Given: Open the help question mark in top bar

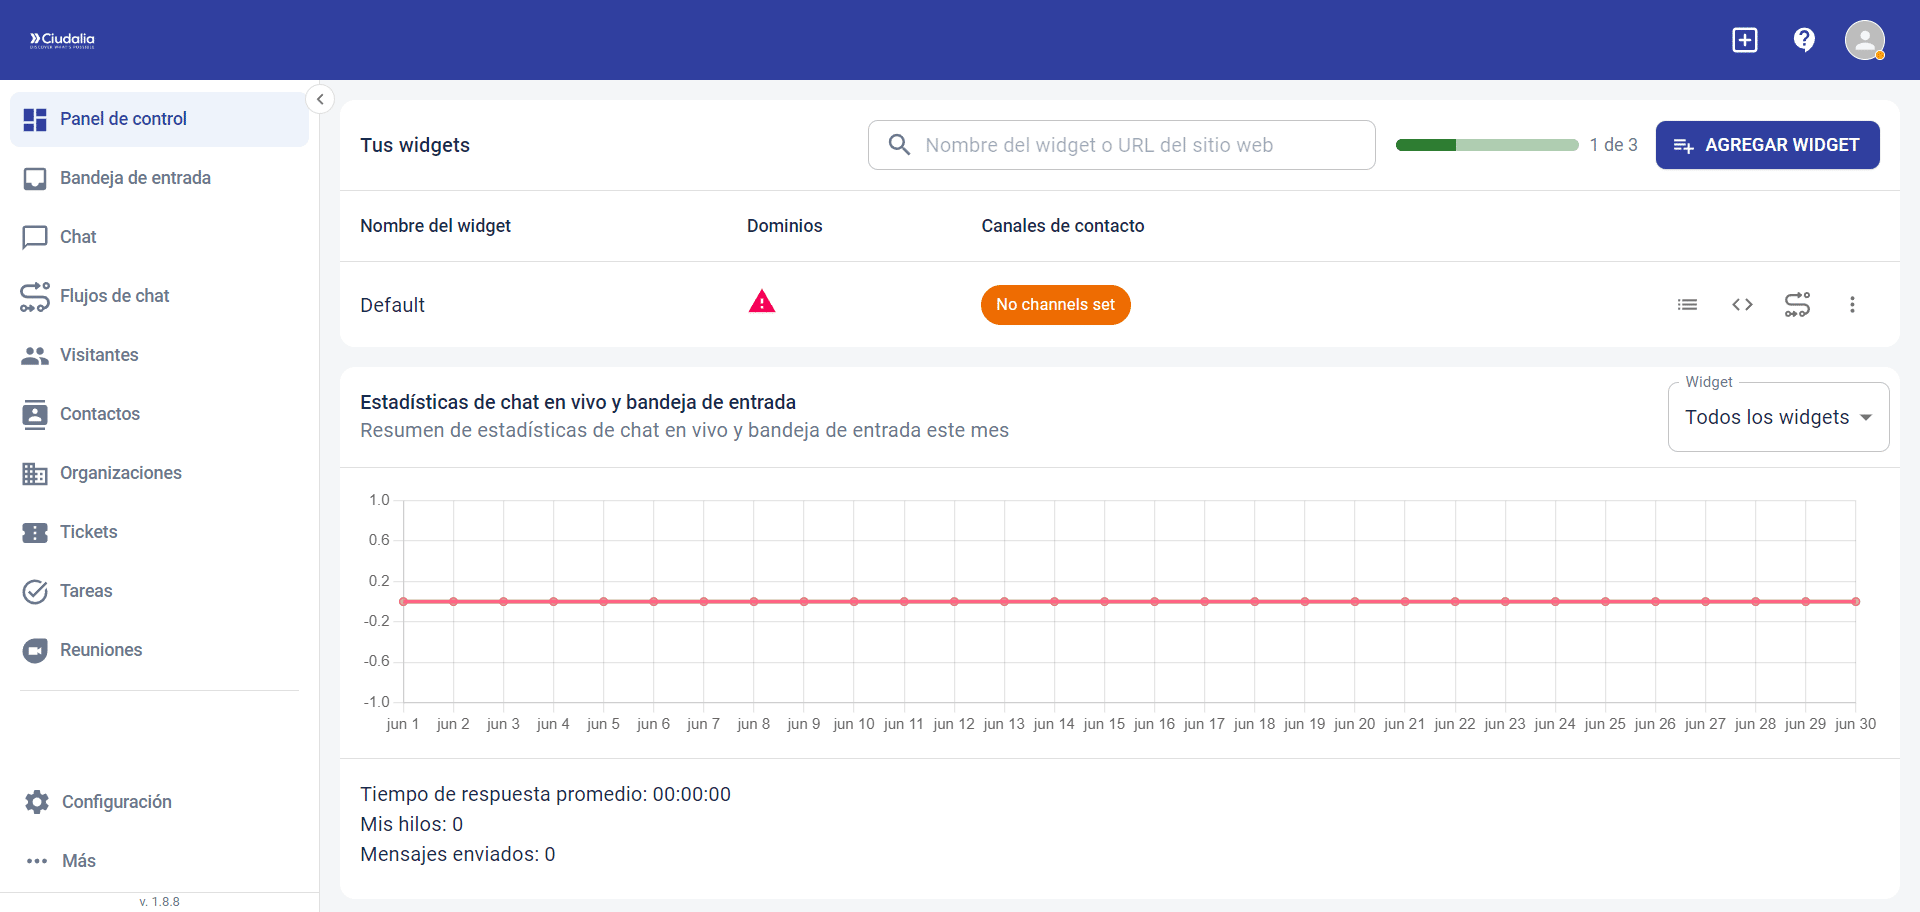Looking at the screenshot, I should [x=1803, y=39].
